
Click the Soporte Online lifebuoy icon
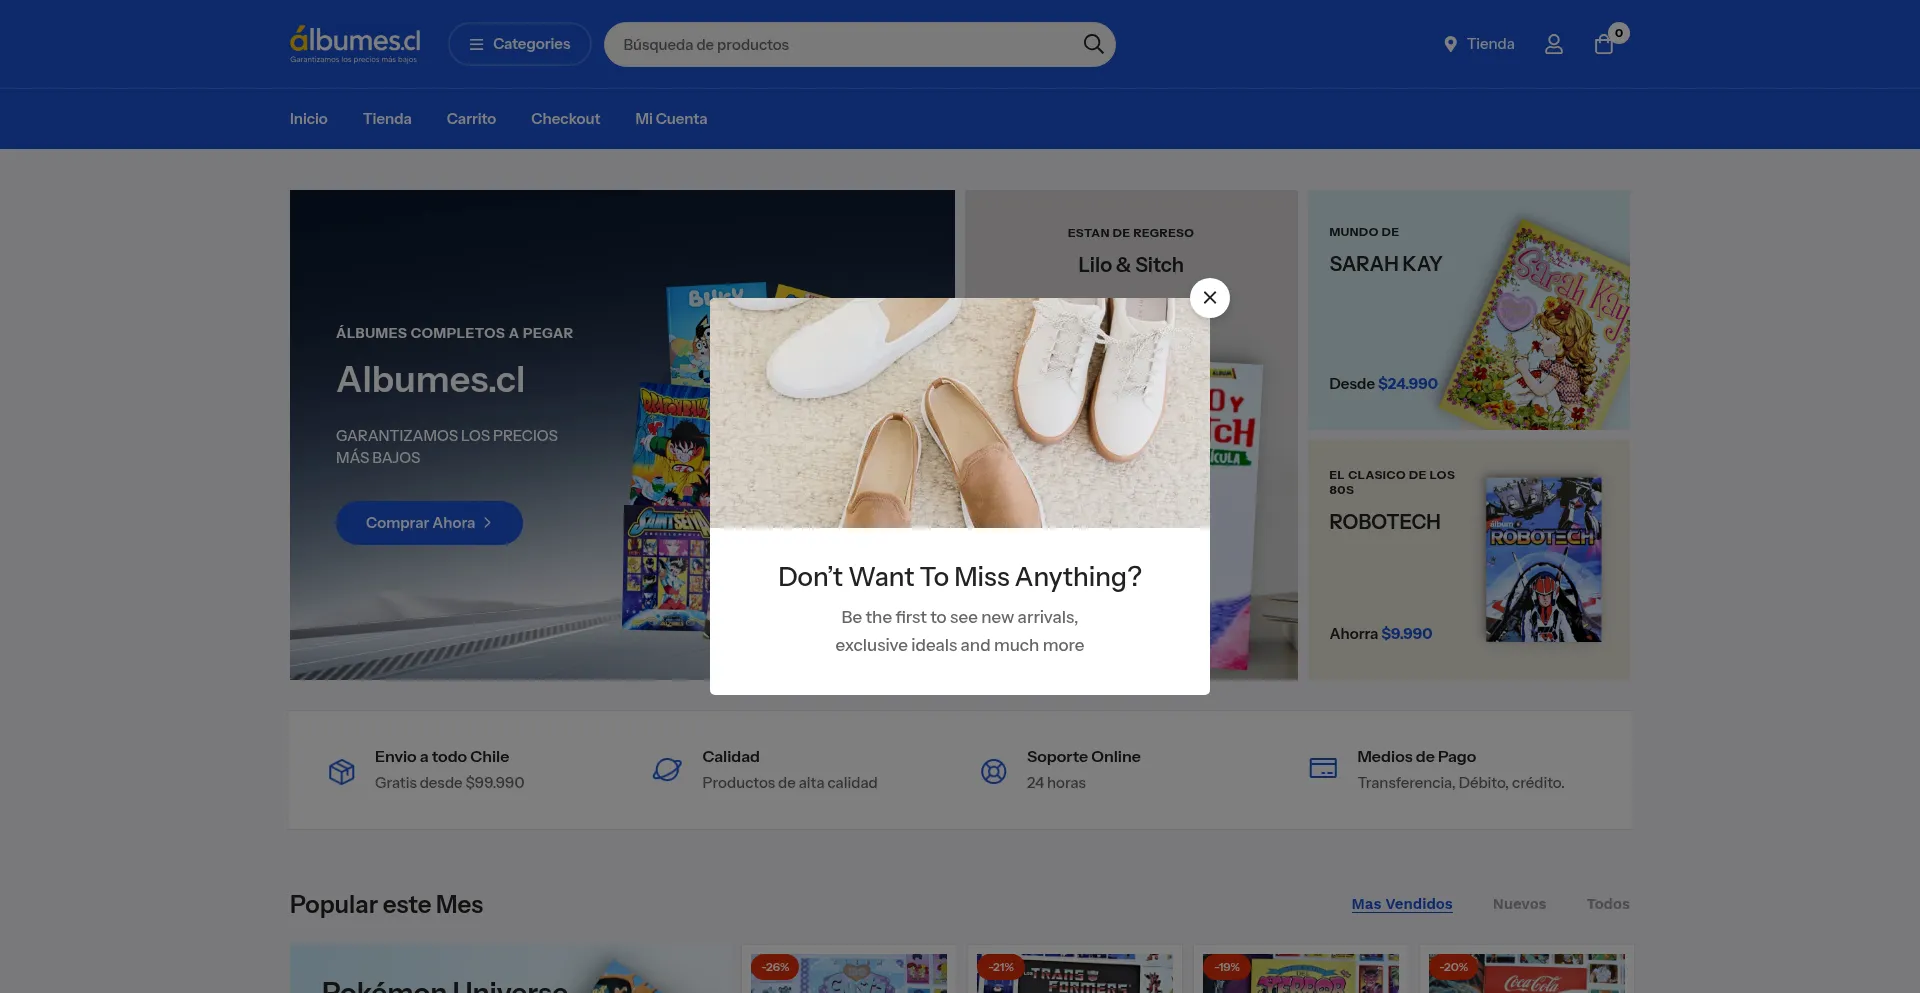(x=993, y=771)
